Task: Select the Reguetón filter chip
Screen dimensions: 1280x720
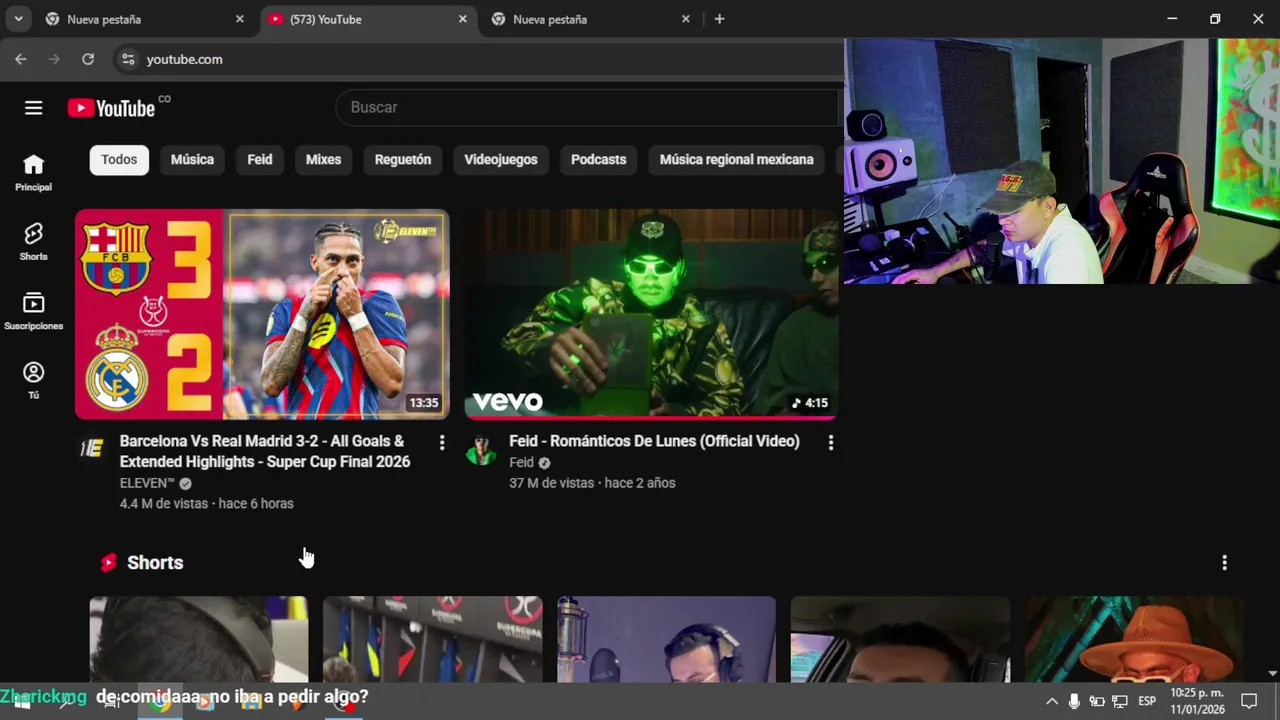Action: click(403, 159)
